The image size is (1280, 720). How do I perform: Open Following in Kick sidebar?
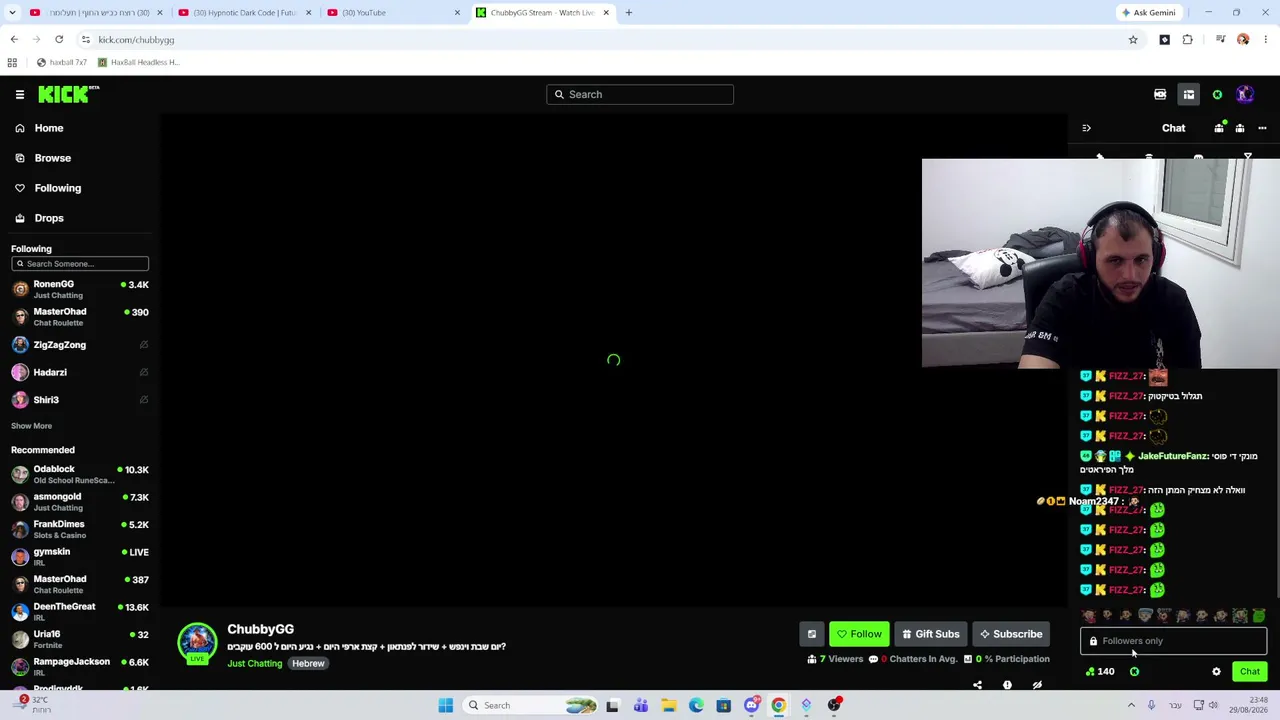pos(47,188)
